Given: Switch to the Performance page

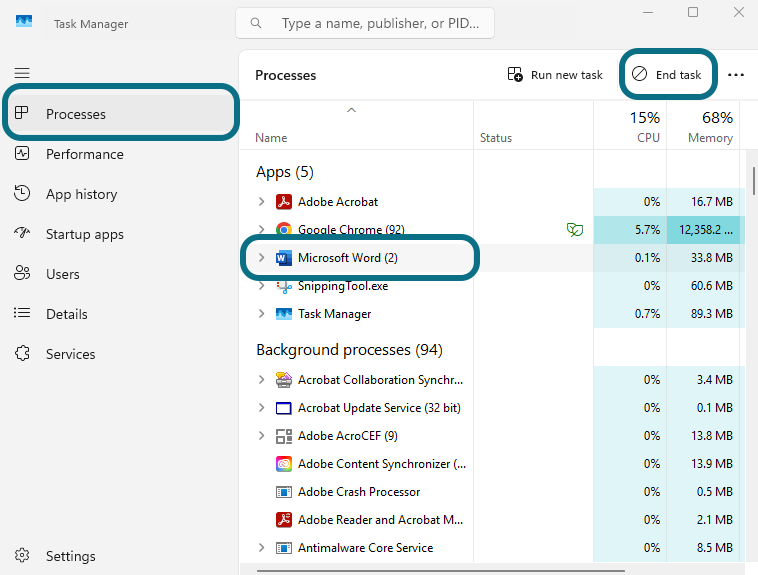Looking at the screenshot, I should [x=121, y=154].
